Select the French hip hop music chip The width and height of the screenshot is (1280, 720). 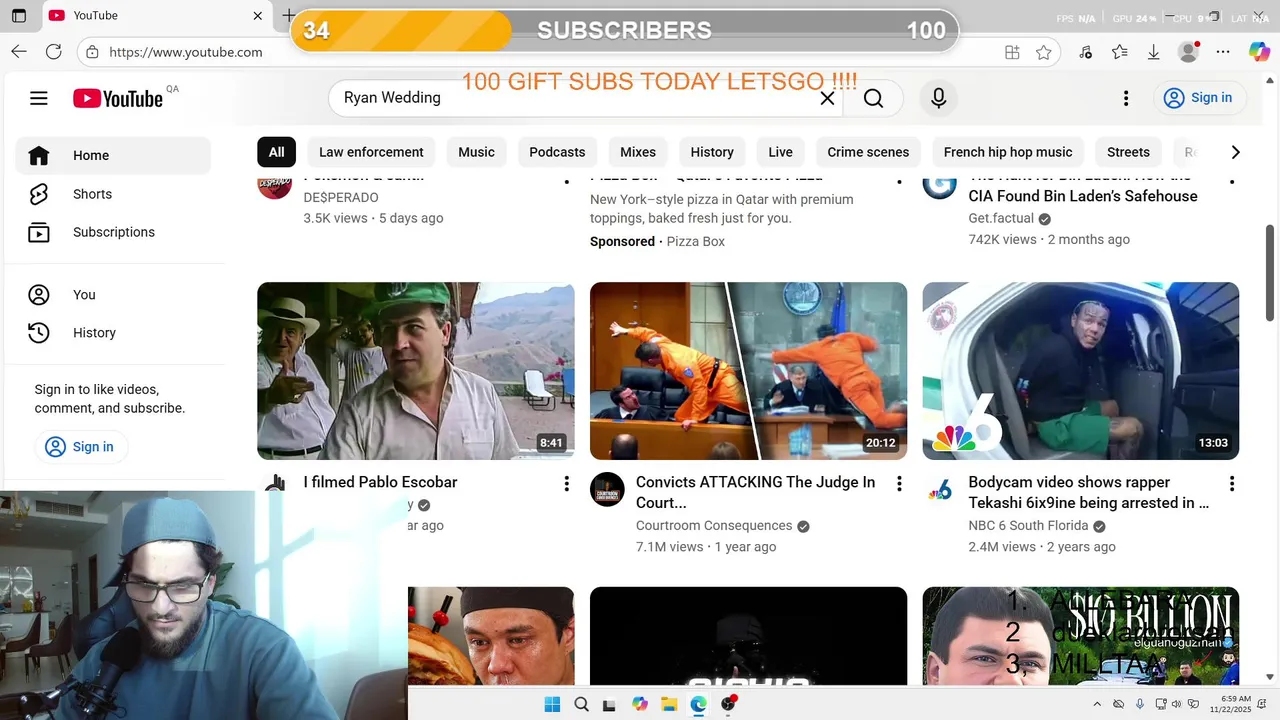(x=1008, y=152)
